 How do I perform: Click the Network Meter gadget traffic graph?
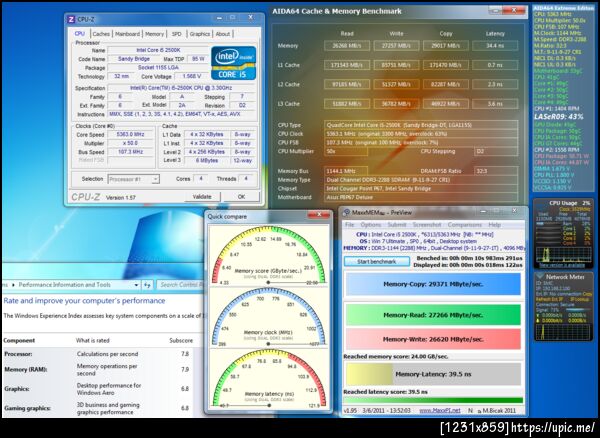pos(561,332)
